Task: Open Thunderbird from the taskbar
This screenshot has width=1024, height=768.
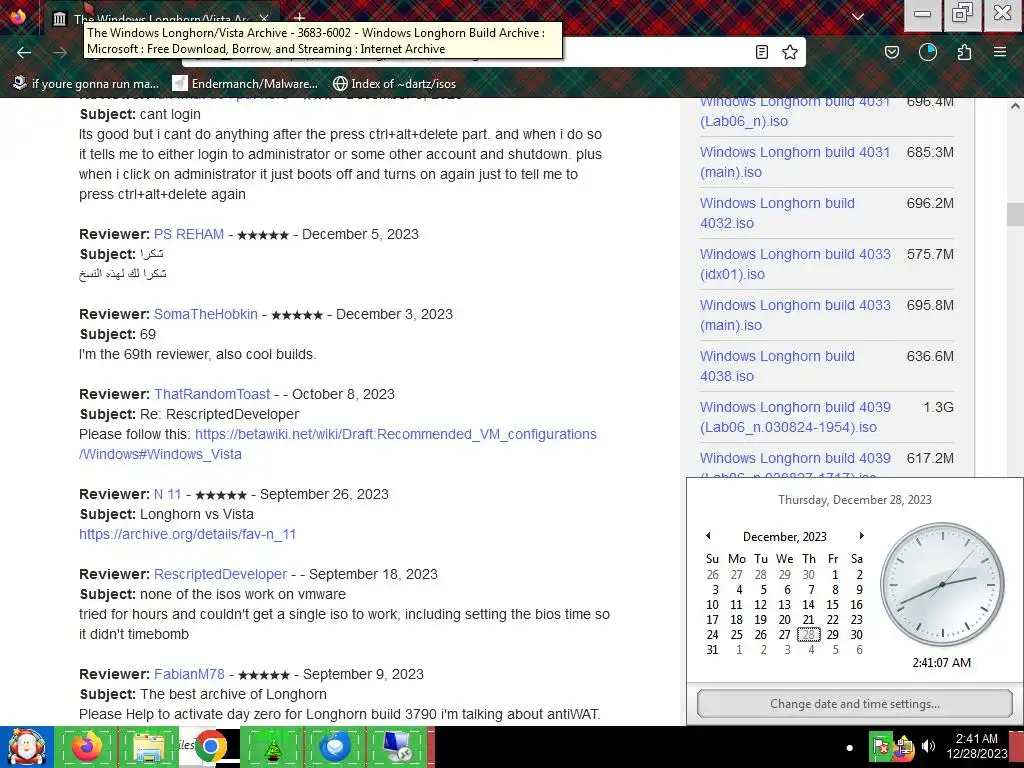Action: [x=334, y=747]
